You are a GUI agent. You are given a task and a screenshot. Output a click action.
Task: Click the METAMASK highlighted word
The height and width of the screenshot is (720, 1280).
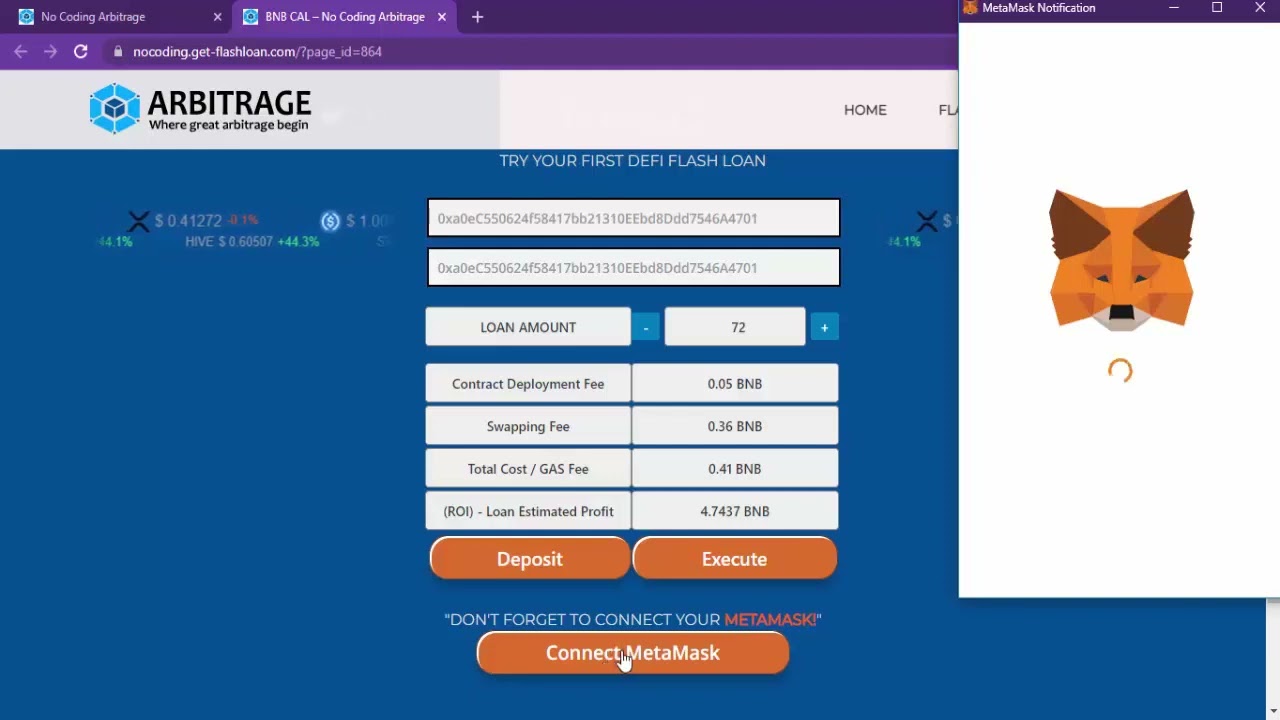tap(770, 620)
